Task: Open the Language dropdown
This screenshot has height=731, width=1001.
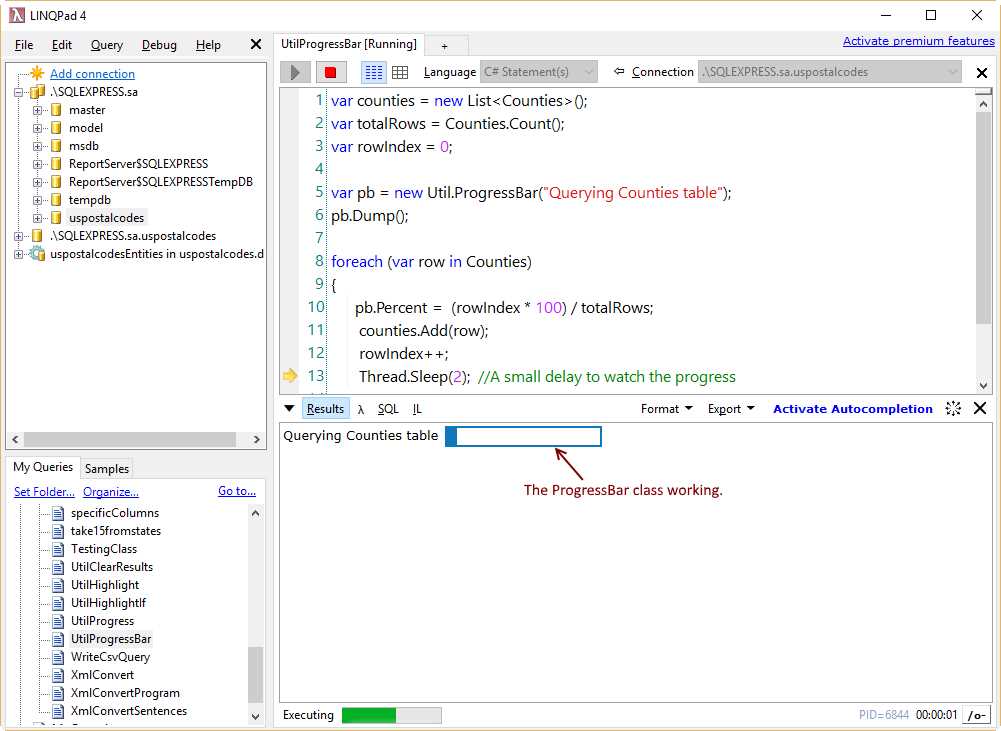Action: coord(539,72)
